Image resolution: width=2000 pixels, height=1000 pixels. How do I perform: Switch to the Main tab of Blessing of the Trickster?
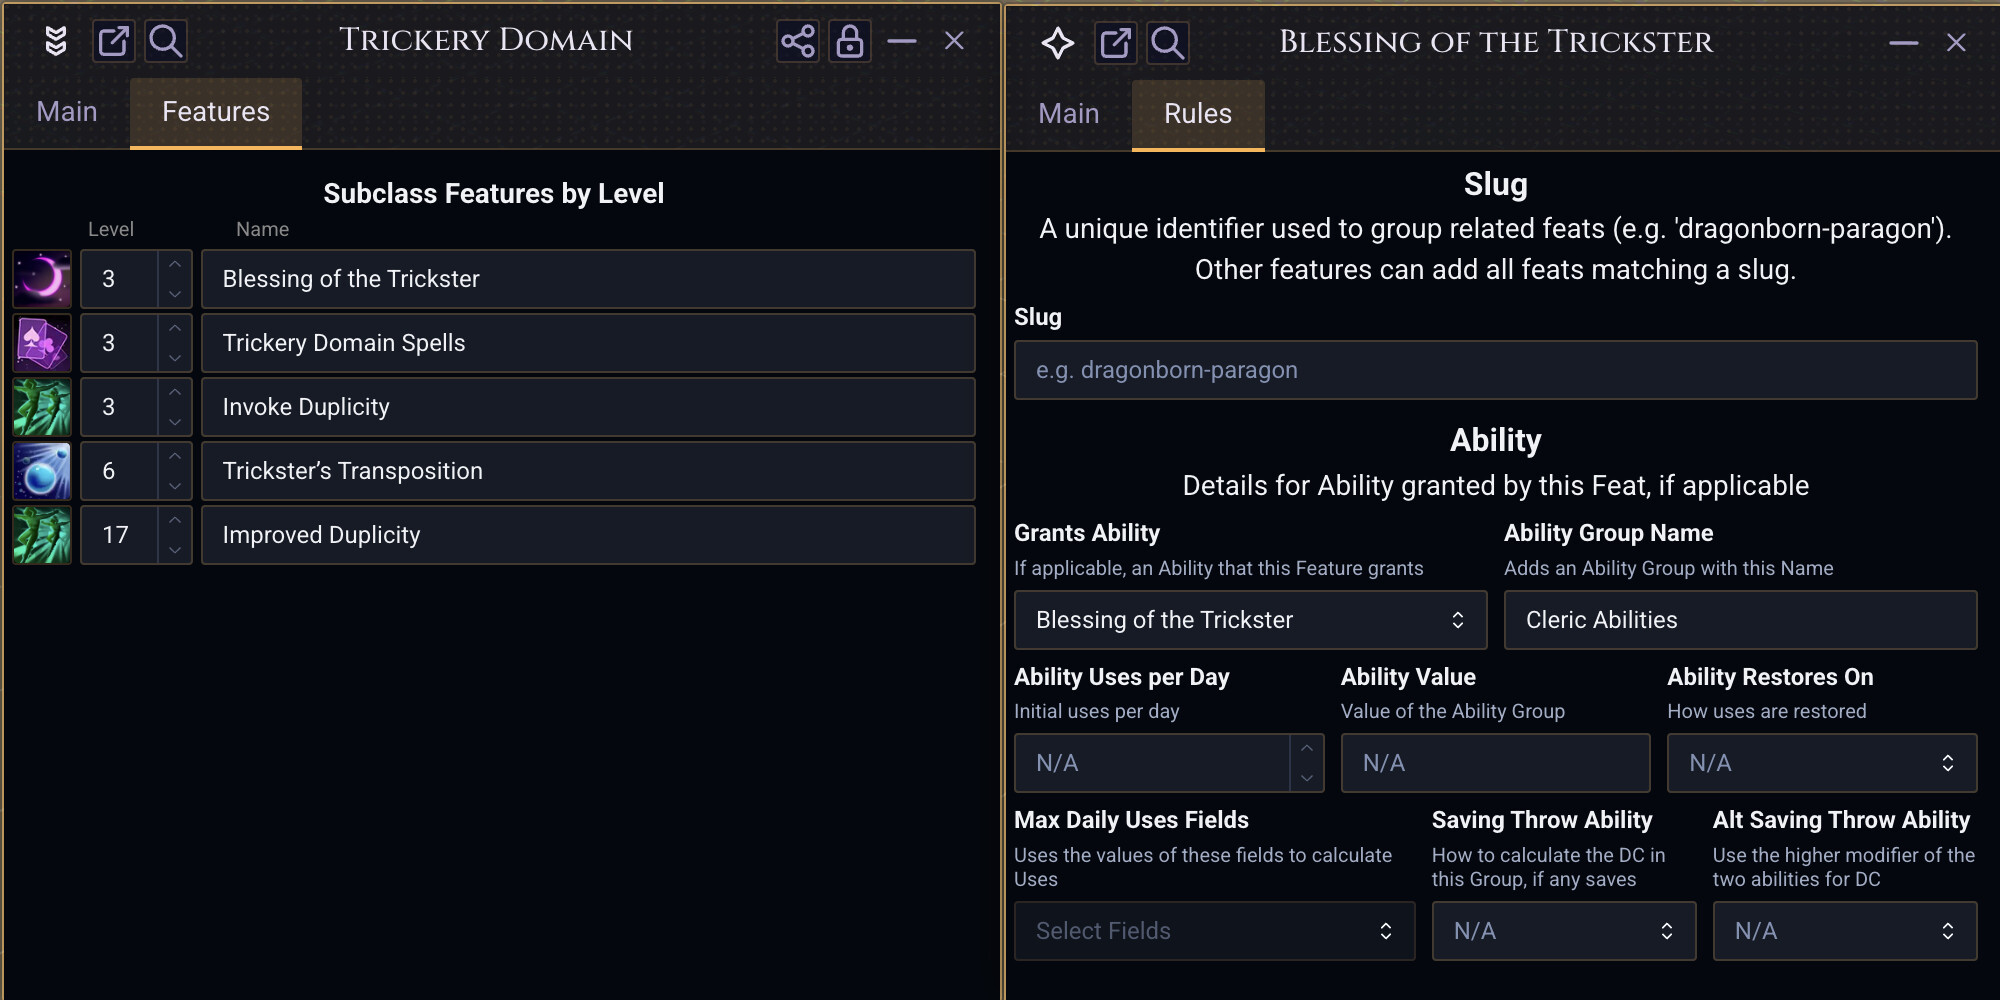(1069, 114)
